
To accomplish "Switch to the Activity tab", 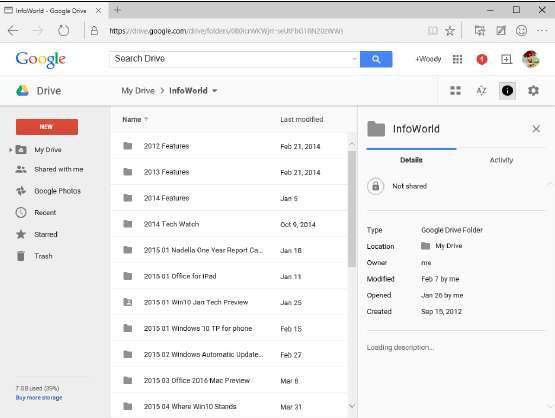I will 501,160.
